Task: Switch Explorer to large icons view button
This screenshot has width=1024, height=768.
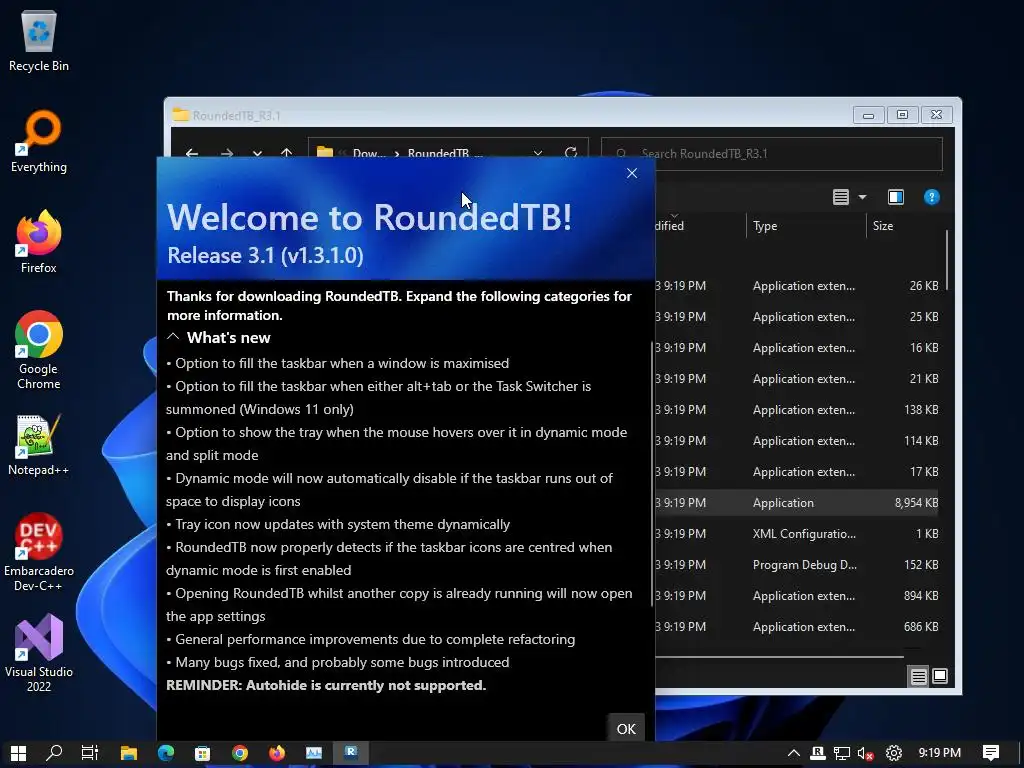Action: 940,677
